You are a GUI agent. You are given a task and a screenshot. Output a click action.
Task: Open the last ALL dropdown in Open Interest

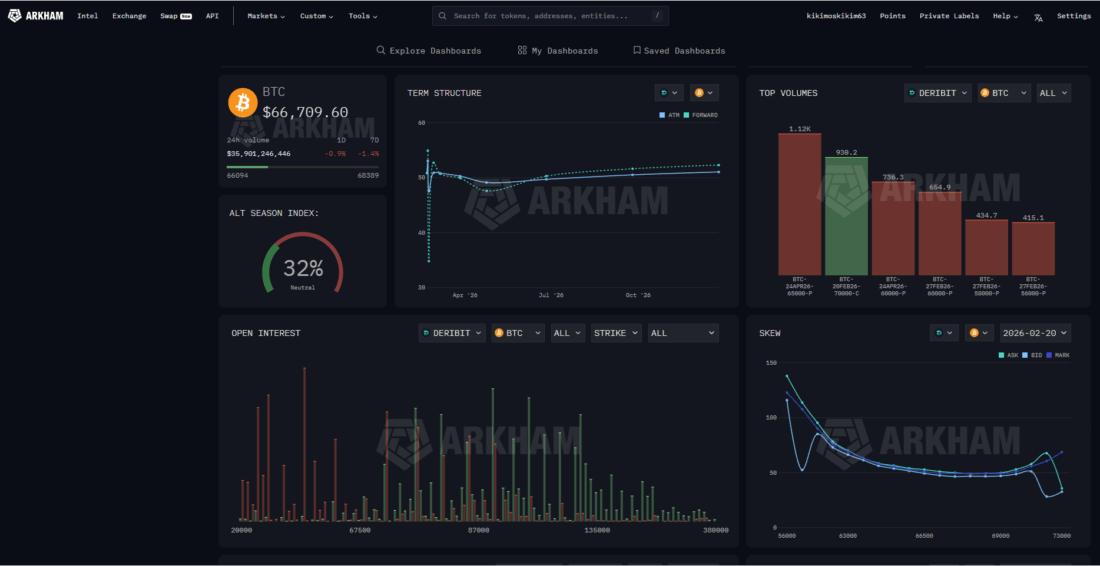pyautogui.click(x=683, y=333)
